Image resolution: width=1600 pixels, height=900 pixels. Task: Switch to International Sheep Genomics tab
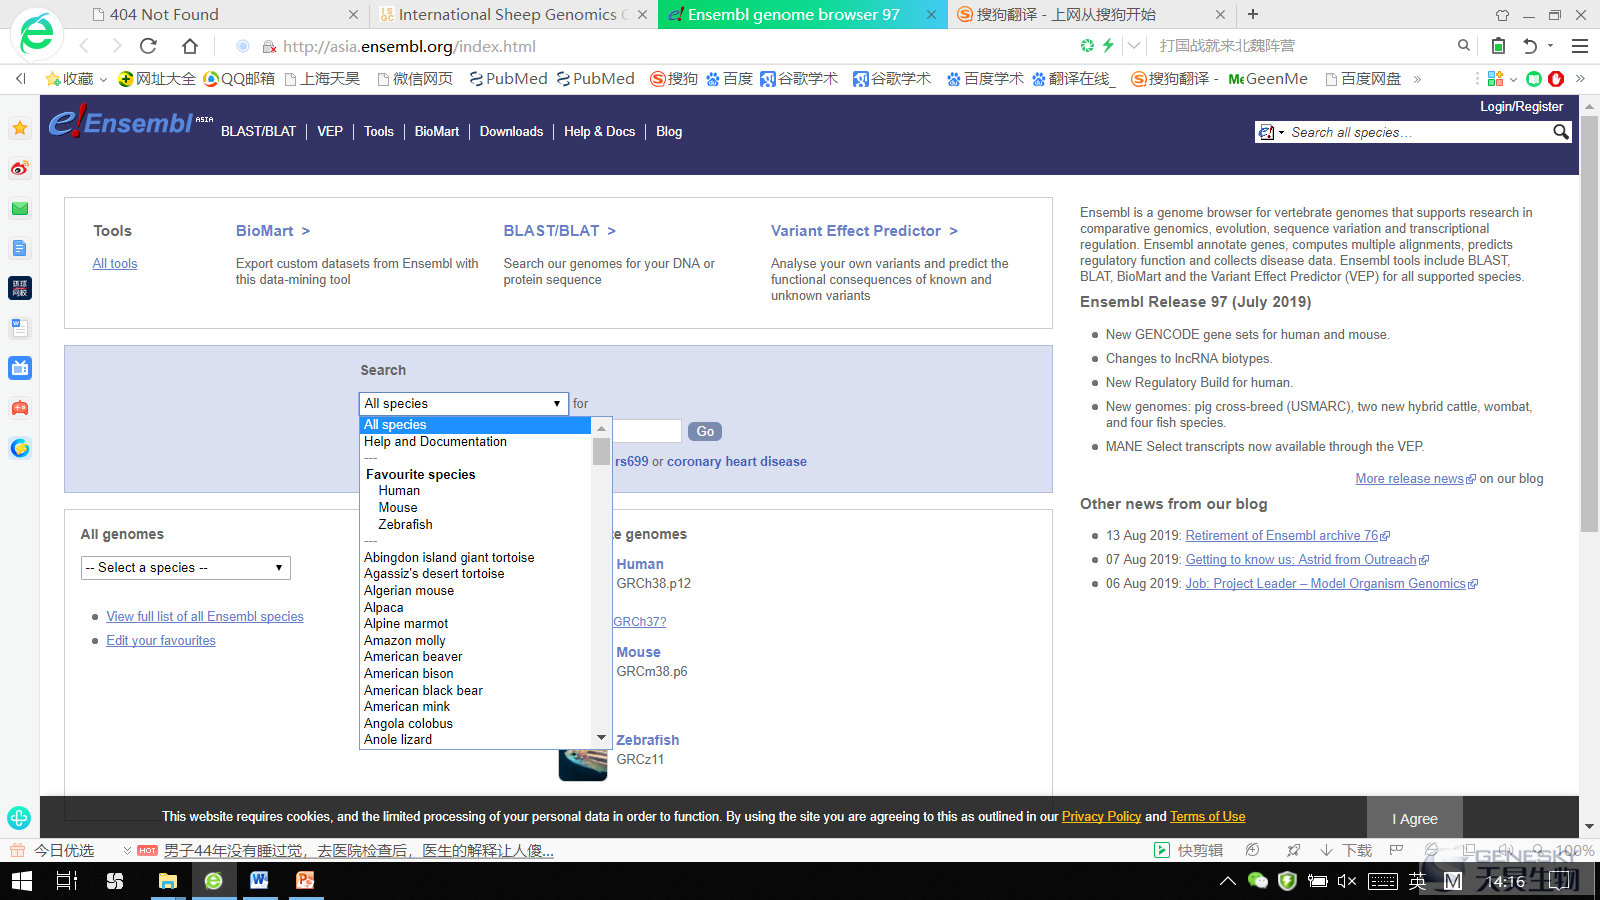click(x=514, y=14)
